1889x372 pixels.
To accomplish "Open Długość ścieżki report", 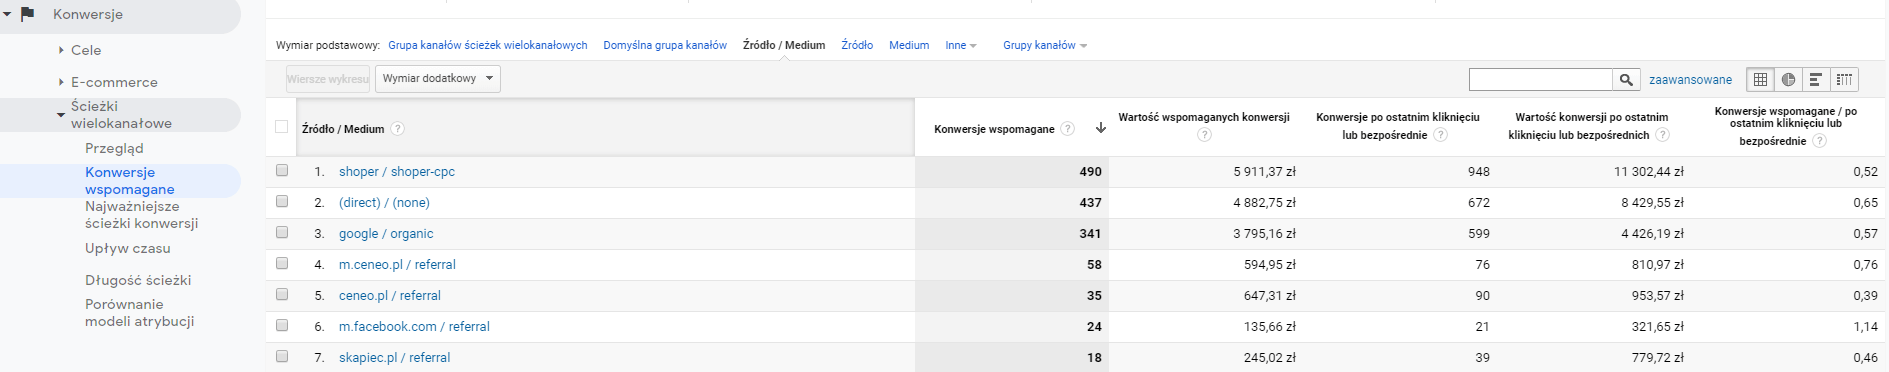I will point(138,280).
